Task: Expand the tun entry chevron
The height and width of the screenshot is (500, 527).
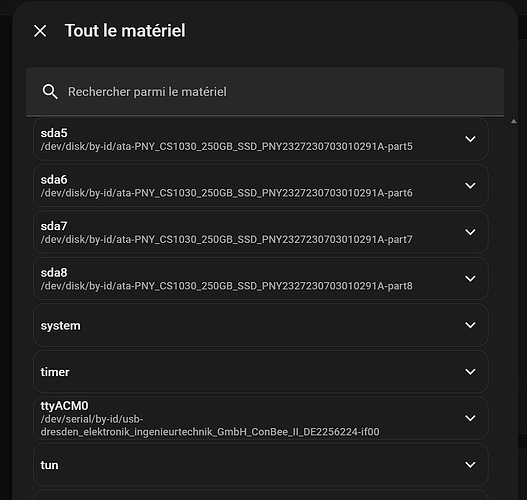Action: [x=470, y=464]
